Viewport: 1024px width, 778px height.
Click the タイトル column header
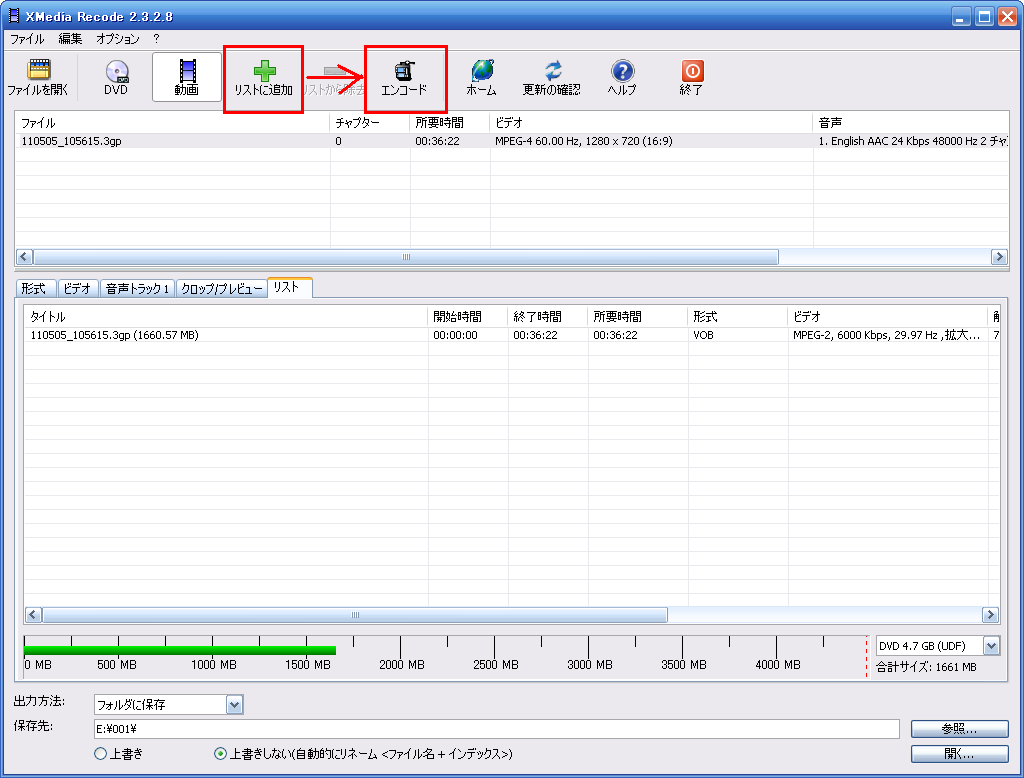click(226, 317)
